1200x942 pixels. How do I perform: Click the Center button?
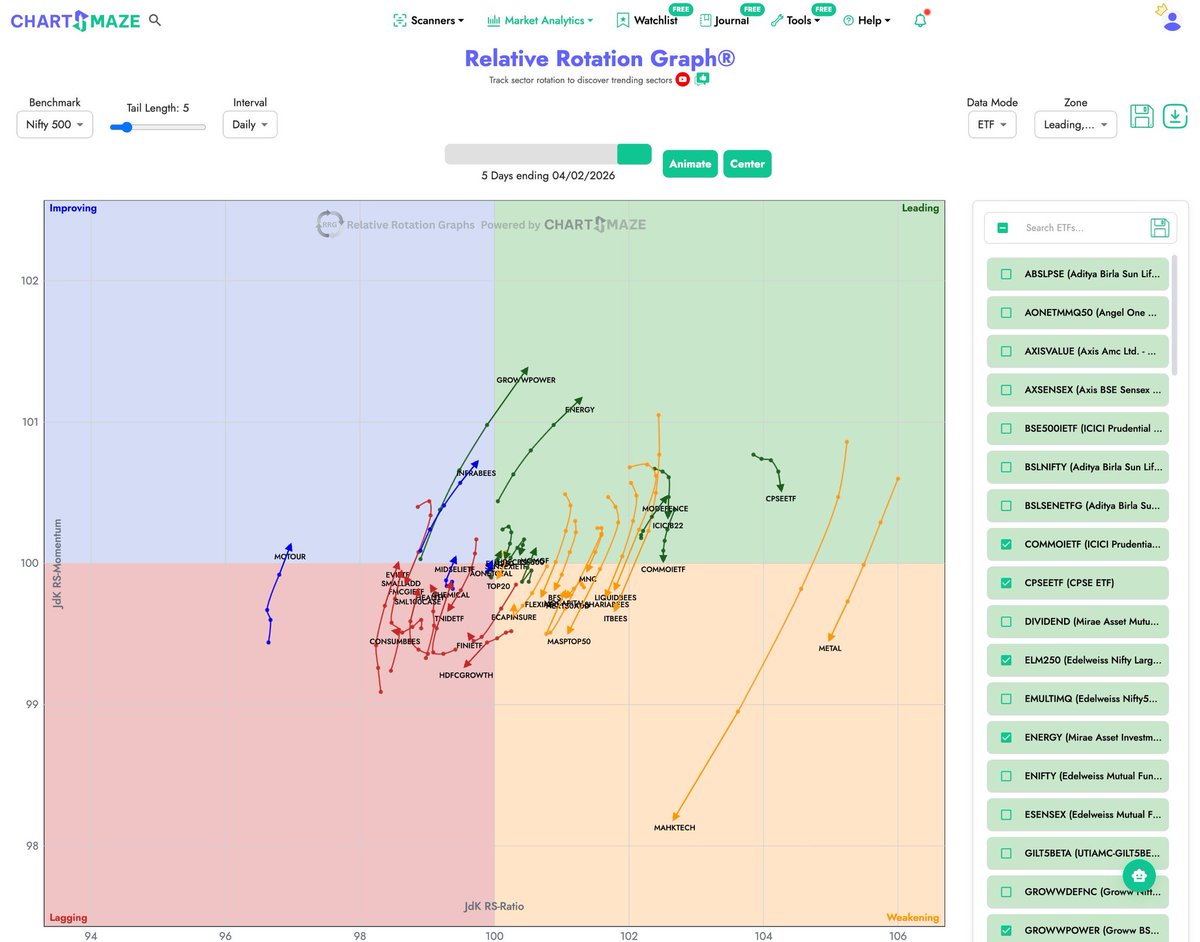pyautogui.click(x=747, y=164)
